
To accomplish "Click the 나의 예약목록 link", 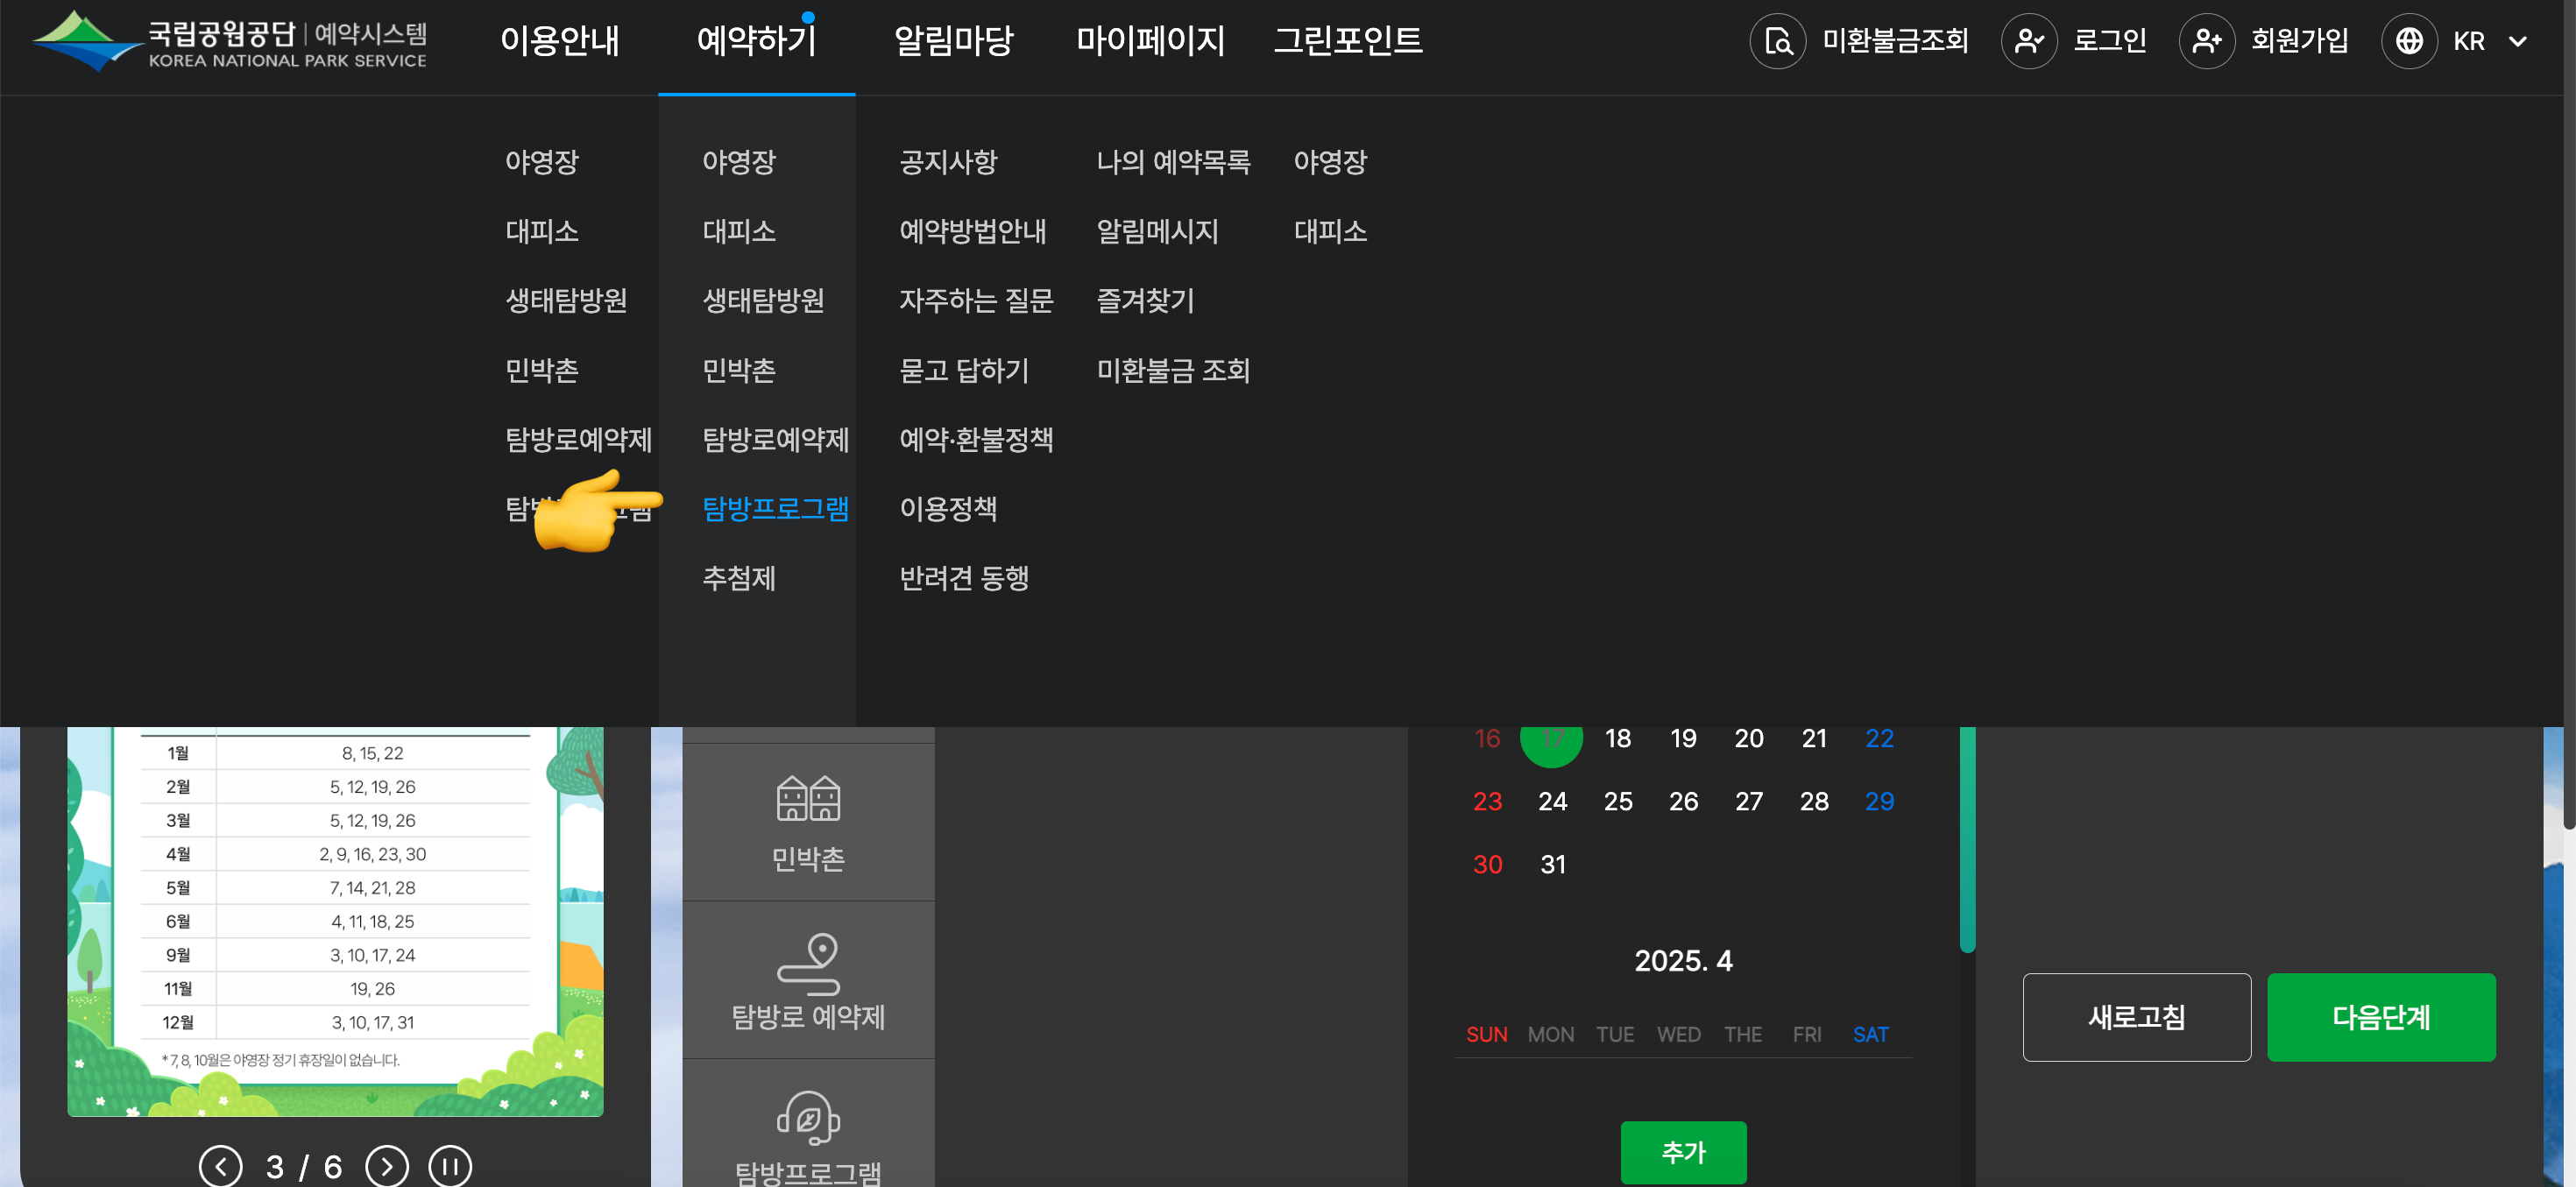I will point(1175,162).
